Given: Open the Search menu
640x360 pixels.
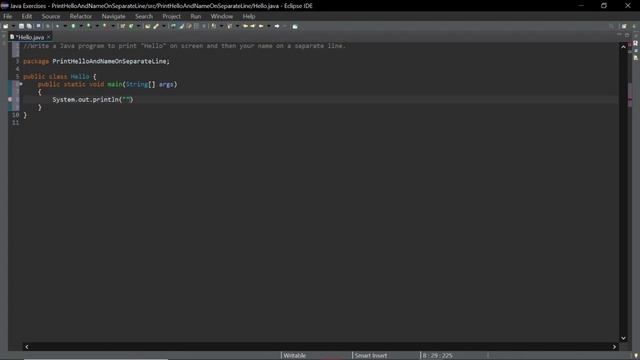Looking at the screenshot, I should (x=144, y=16).
